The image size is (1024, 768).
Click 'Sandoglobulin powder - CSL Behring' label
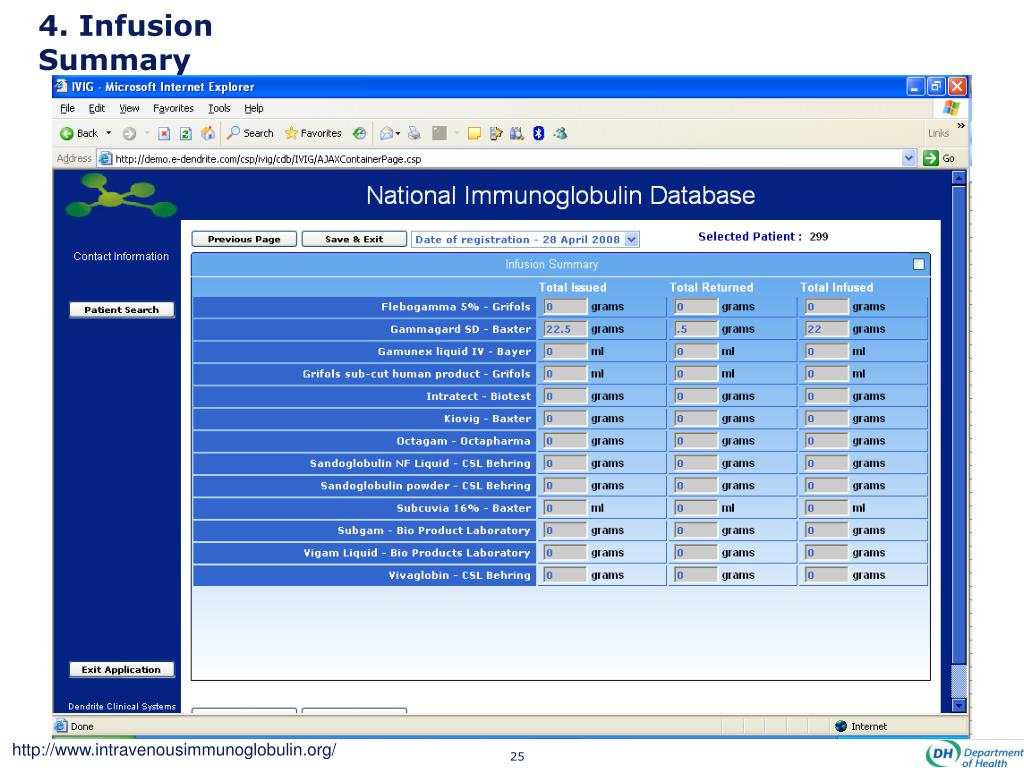pyautogui.click(x=425, y=486)
